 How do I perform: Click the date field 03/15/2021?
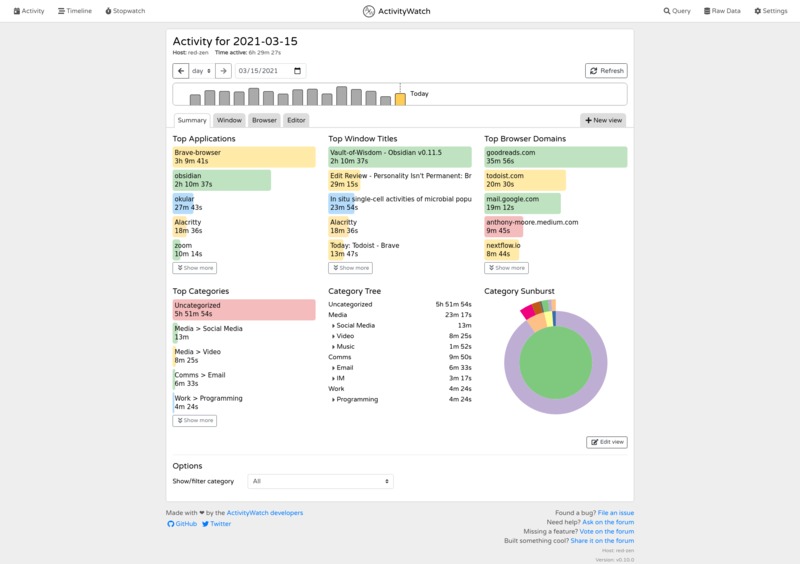pyautogui.click(x=270, y=71)
